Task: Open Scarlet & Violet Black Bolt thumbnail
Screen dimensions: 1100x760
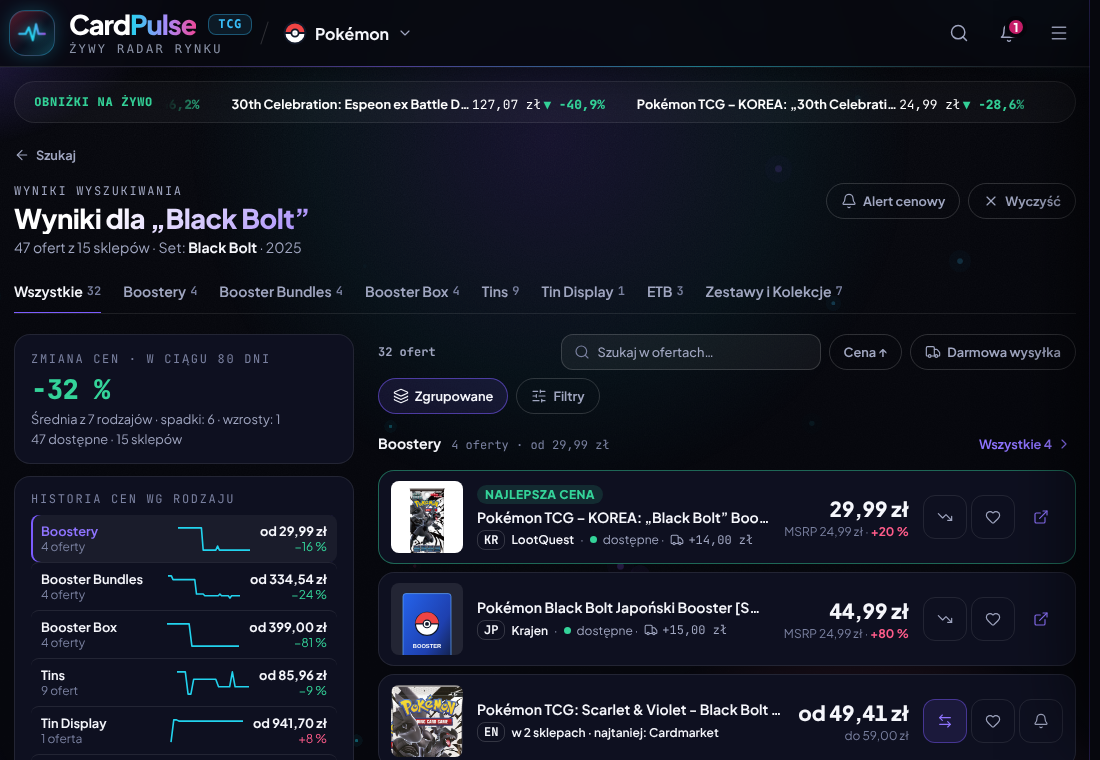Action: pos(427,721)
